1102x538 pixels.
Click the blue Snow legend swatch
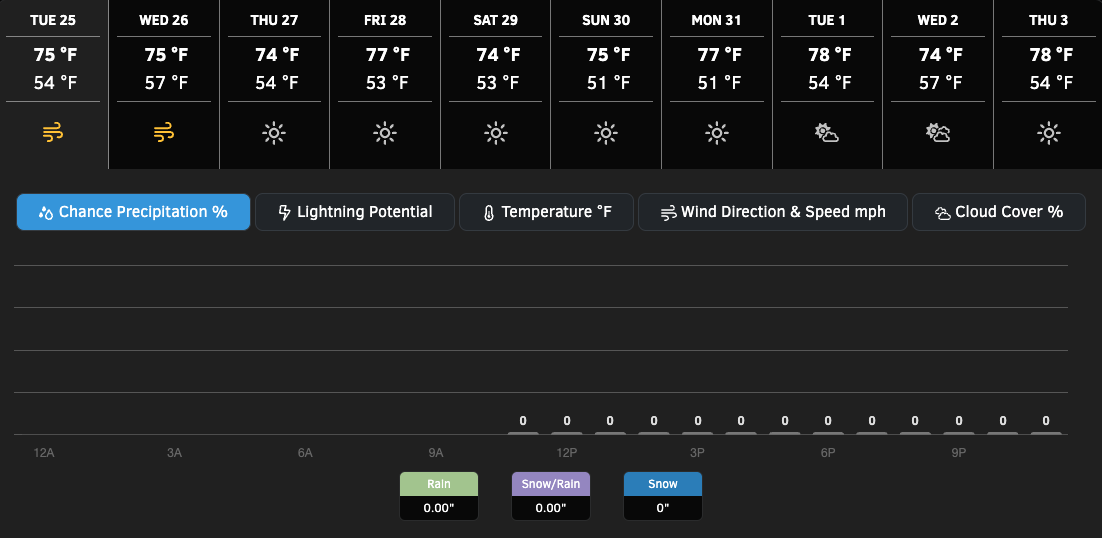click(x=663, y=484)
